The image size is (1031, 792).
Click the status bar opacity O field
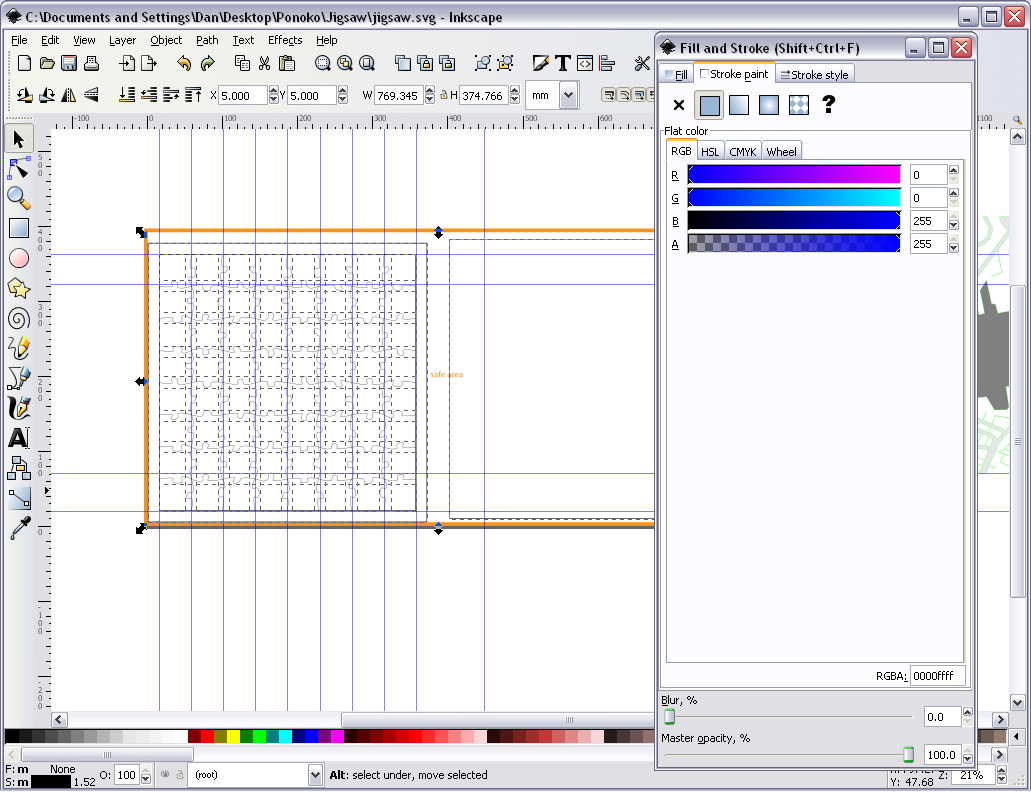tap(127, 775)
